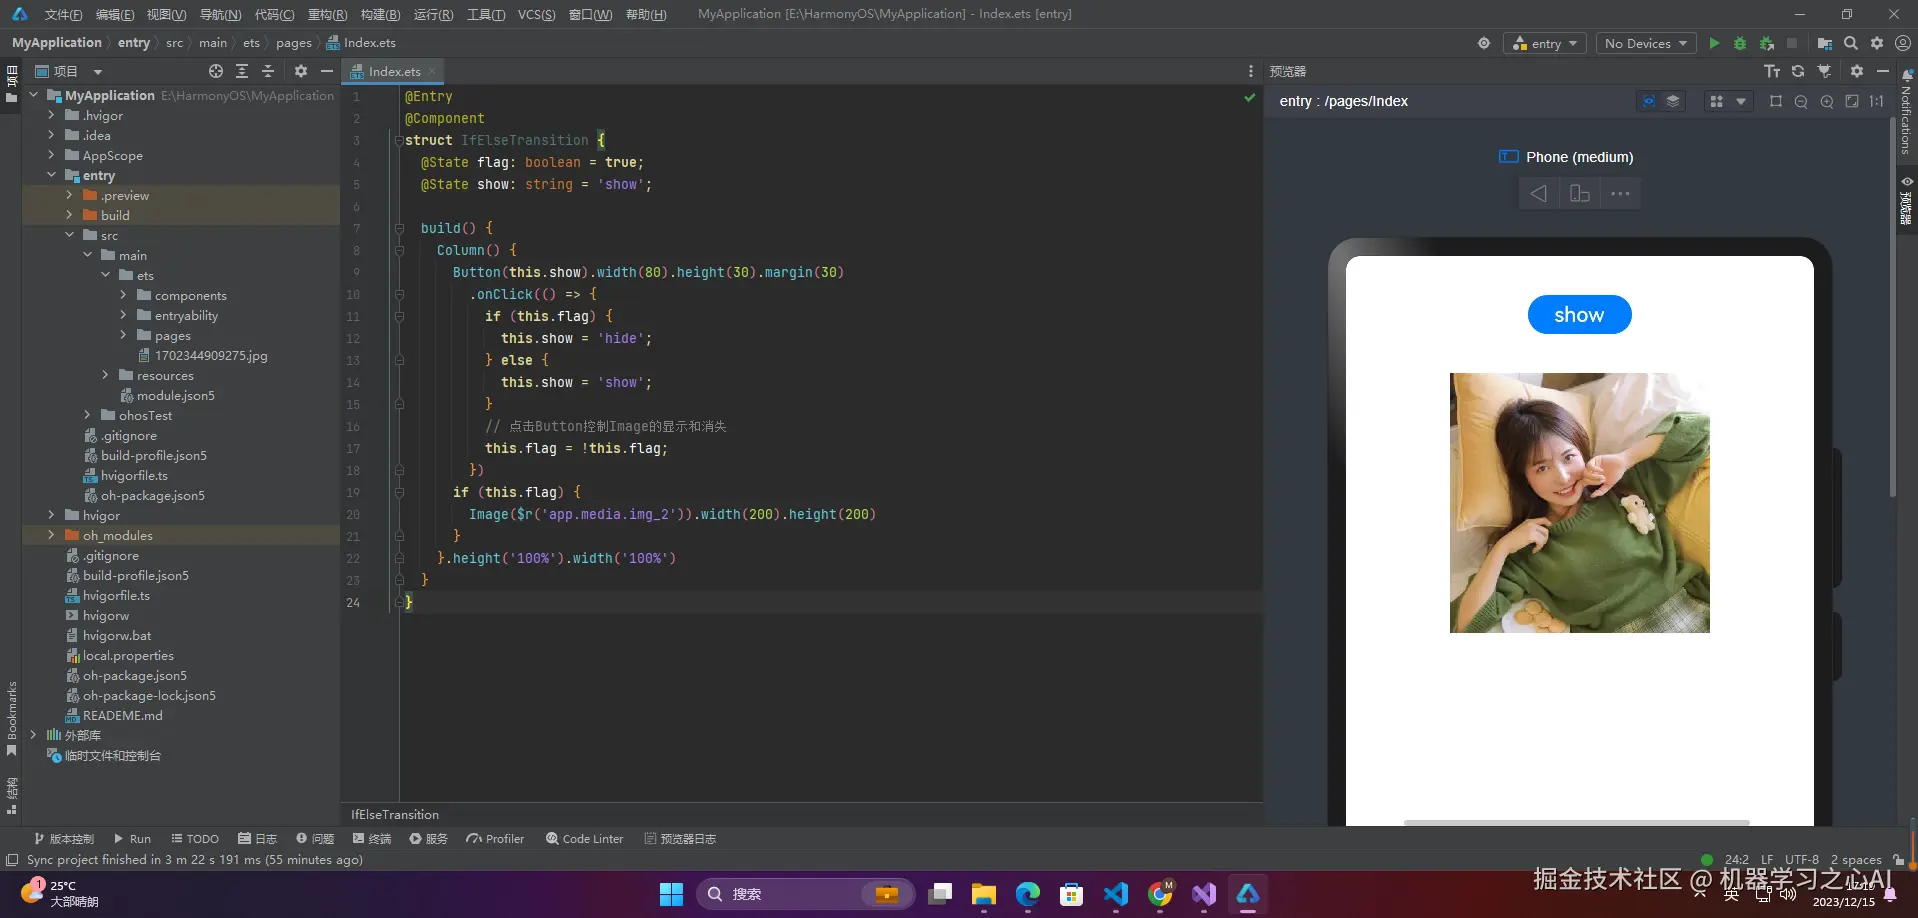The width and height of the screenshot is (1918, 918).
Task: Open multi-device preview grid dropdown
Action: pos(1728,101)
